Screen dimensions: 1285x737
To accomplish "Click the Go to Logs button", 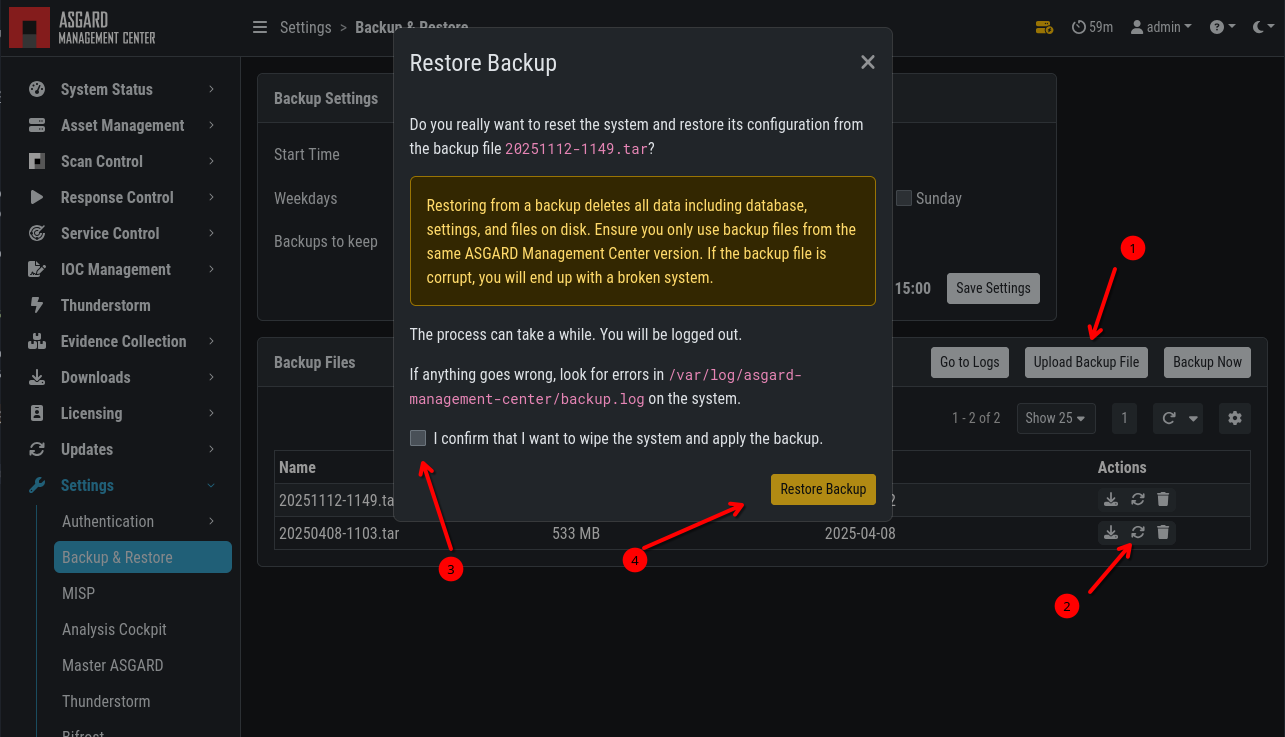I will 969,362.
